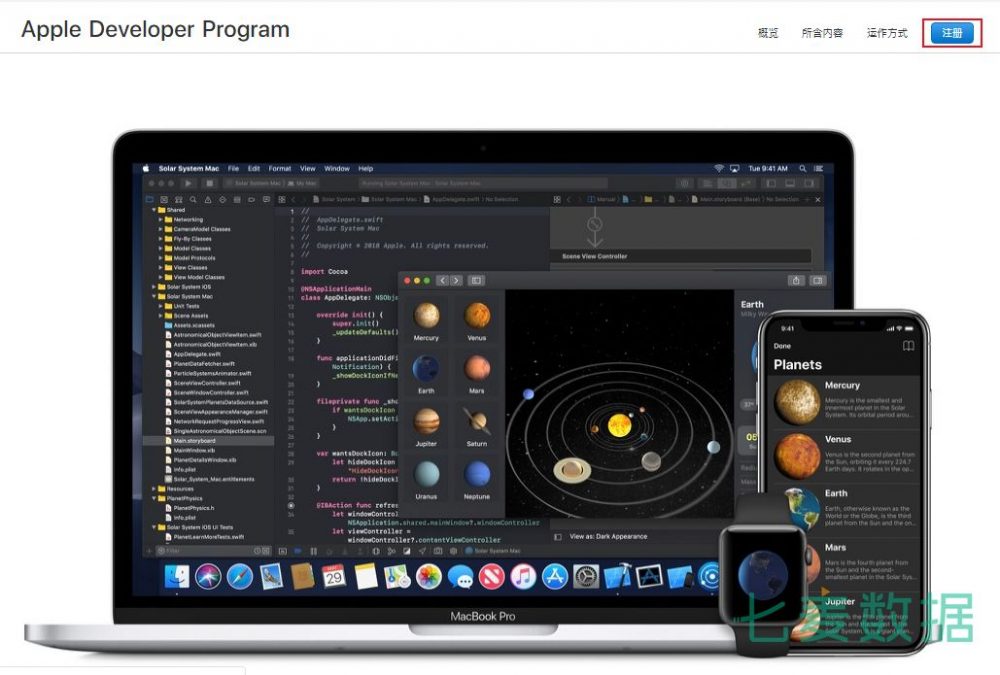Select Main.storyboard in the file navigator
This screenshot has width=1000, height=675.
[x=195, y=440]
